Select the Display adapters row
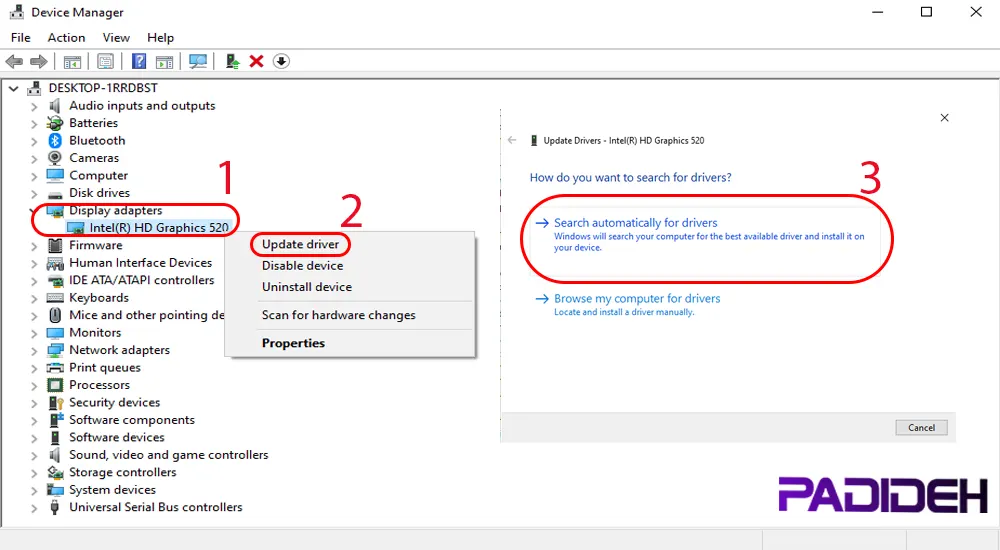Image resolution: width=1000 pixels, height=550 pixels. coord(115,211)
